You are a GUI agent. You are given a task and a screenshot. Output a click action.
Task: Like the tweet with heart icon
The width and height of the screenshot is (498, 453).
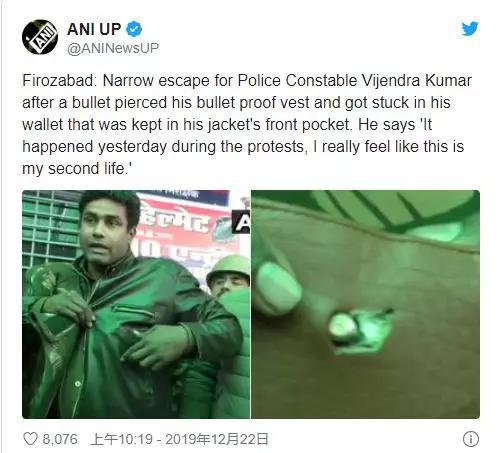(30, 439)
